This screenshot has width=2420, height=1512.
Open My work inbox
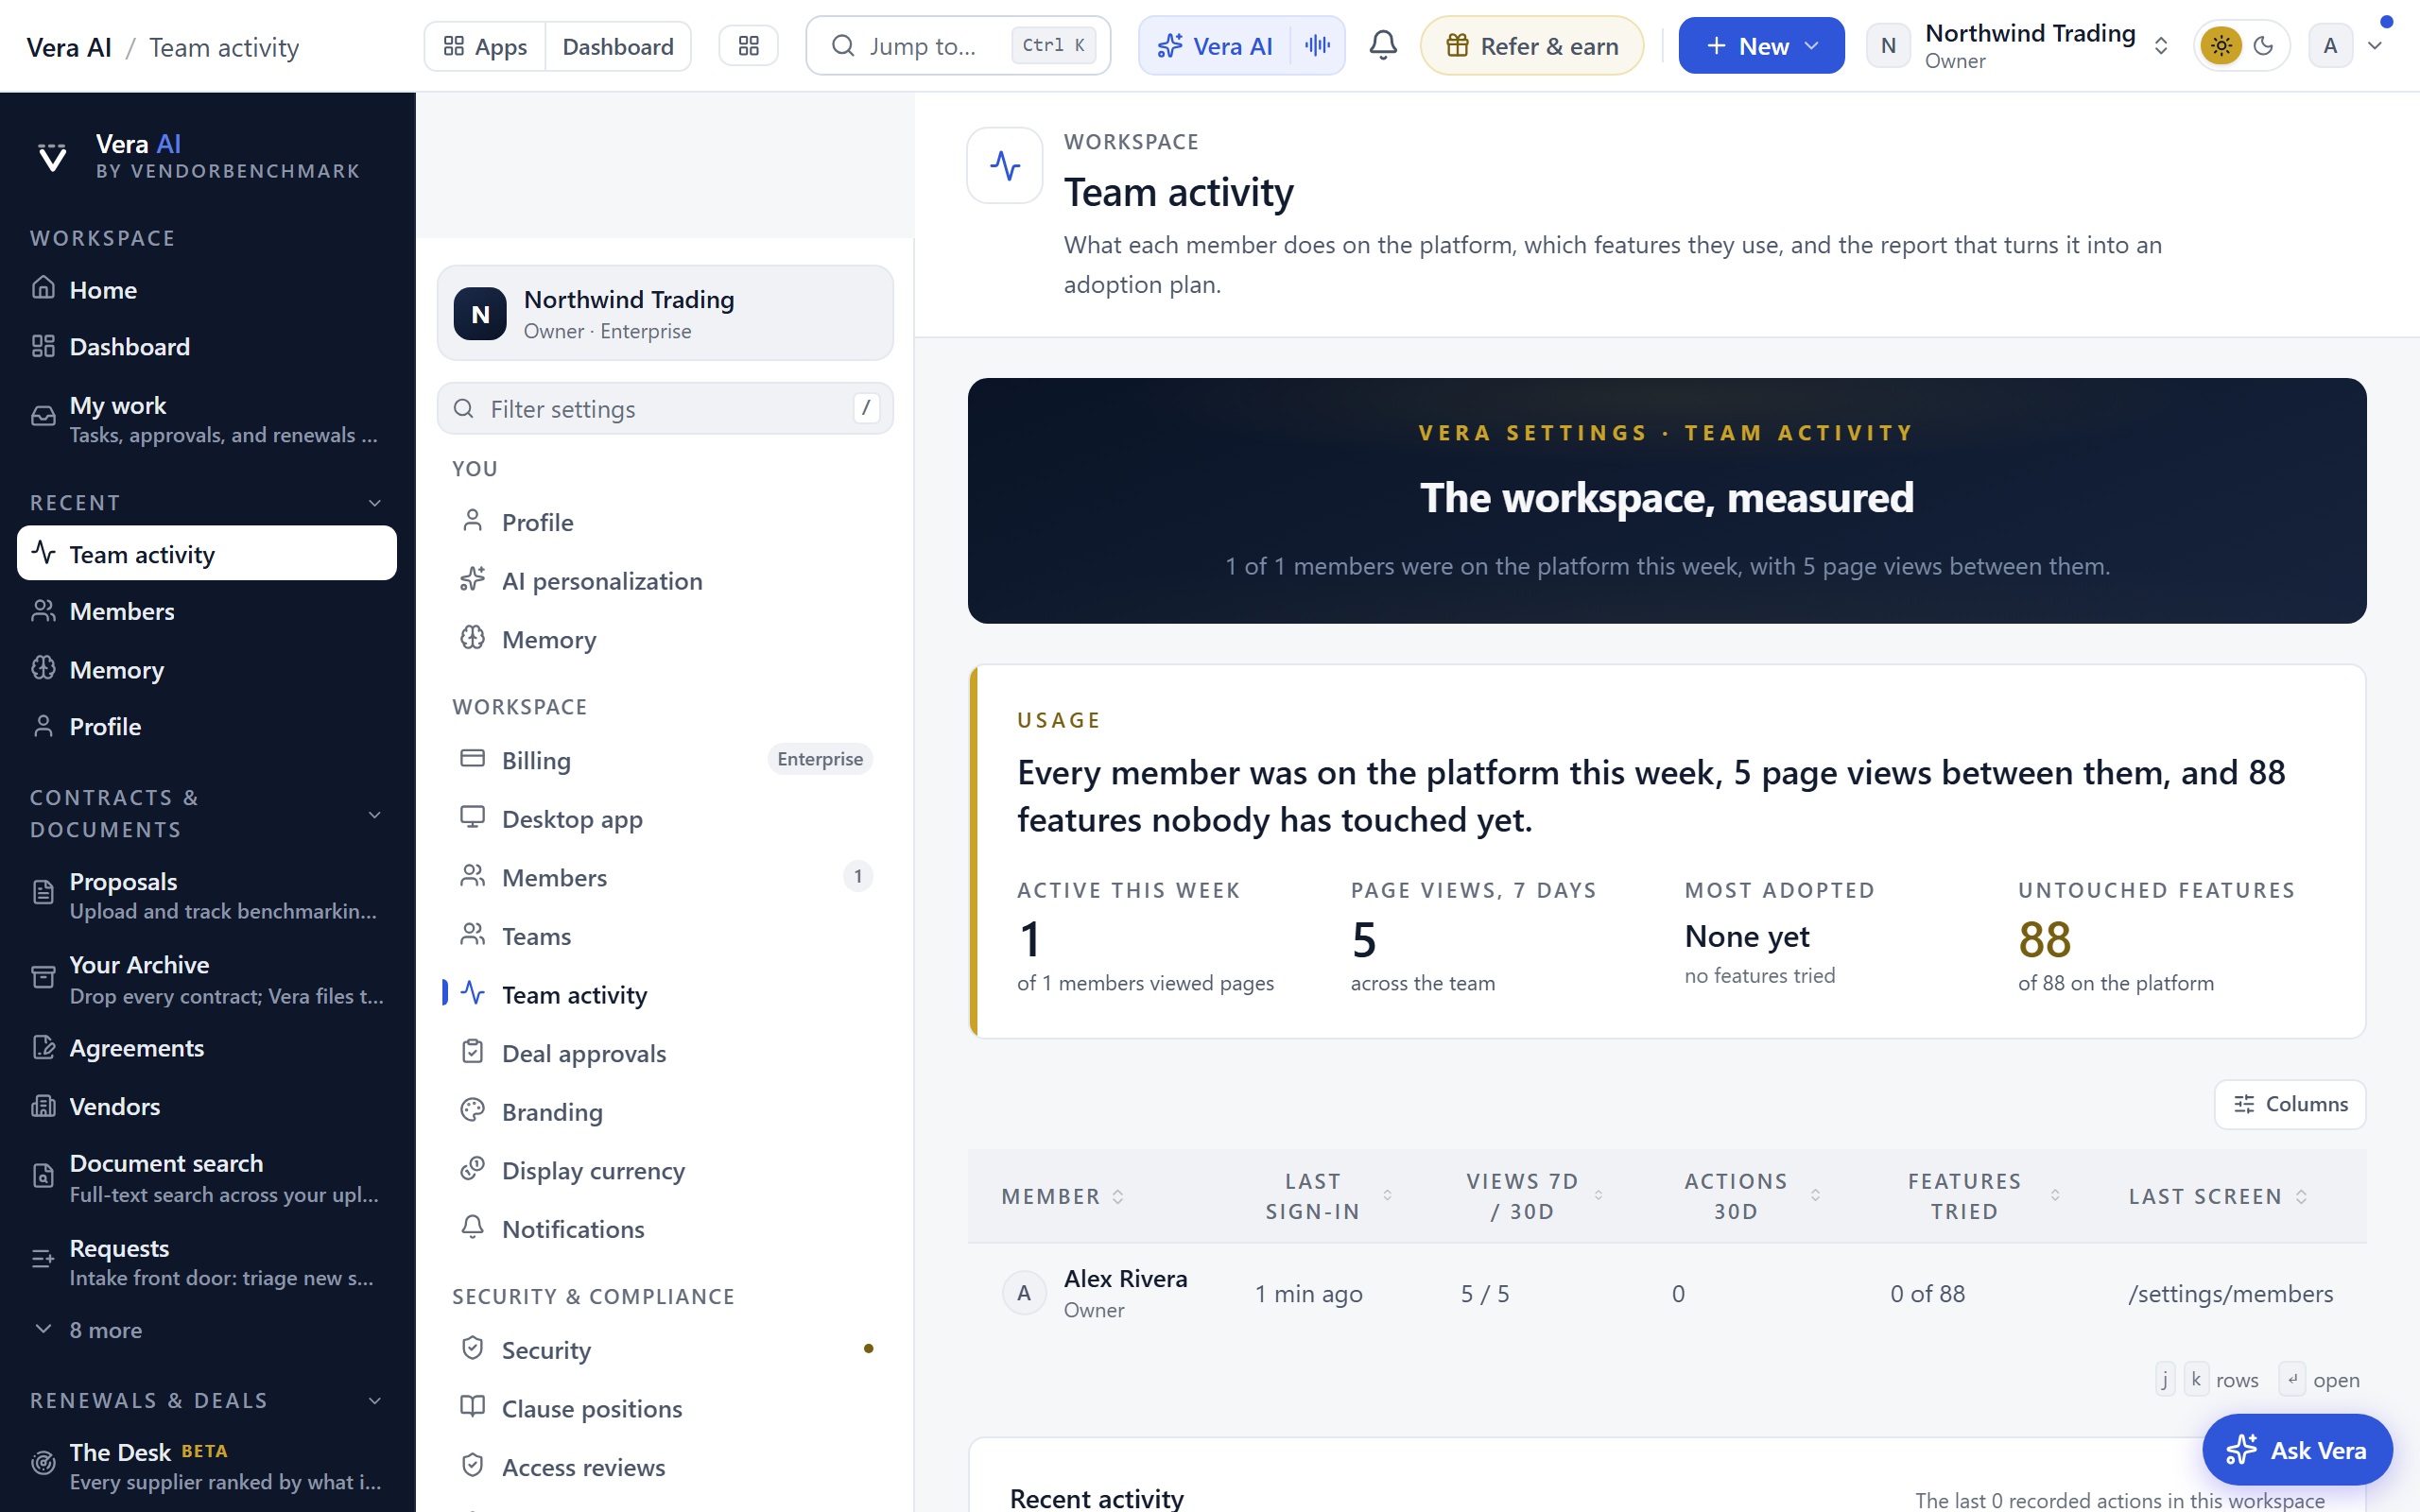[207, 419]
